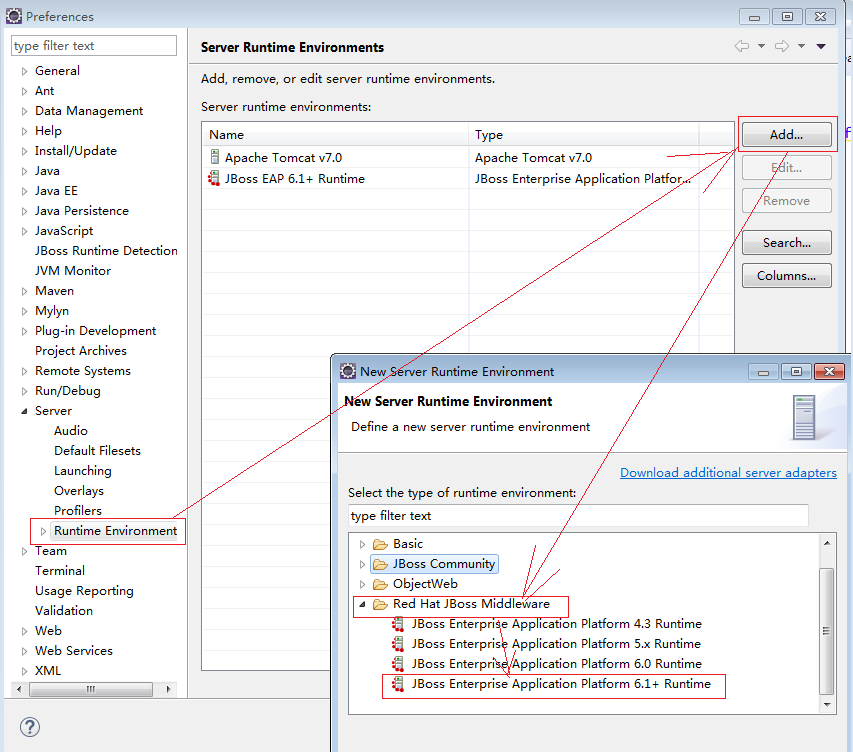Collapse the Server tree node
This screenshot has width=853, height=752.
point(24,411)
